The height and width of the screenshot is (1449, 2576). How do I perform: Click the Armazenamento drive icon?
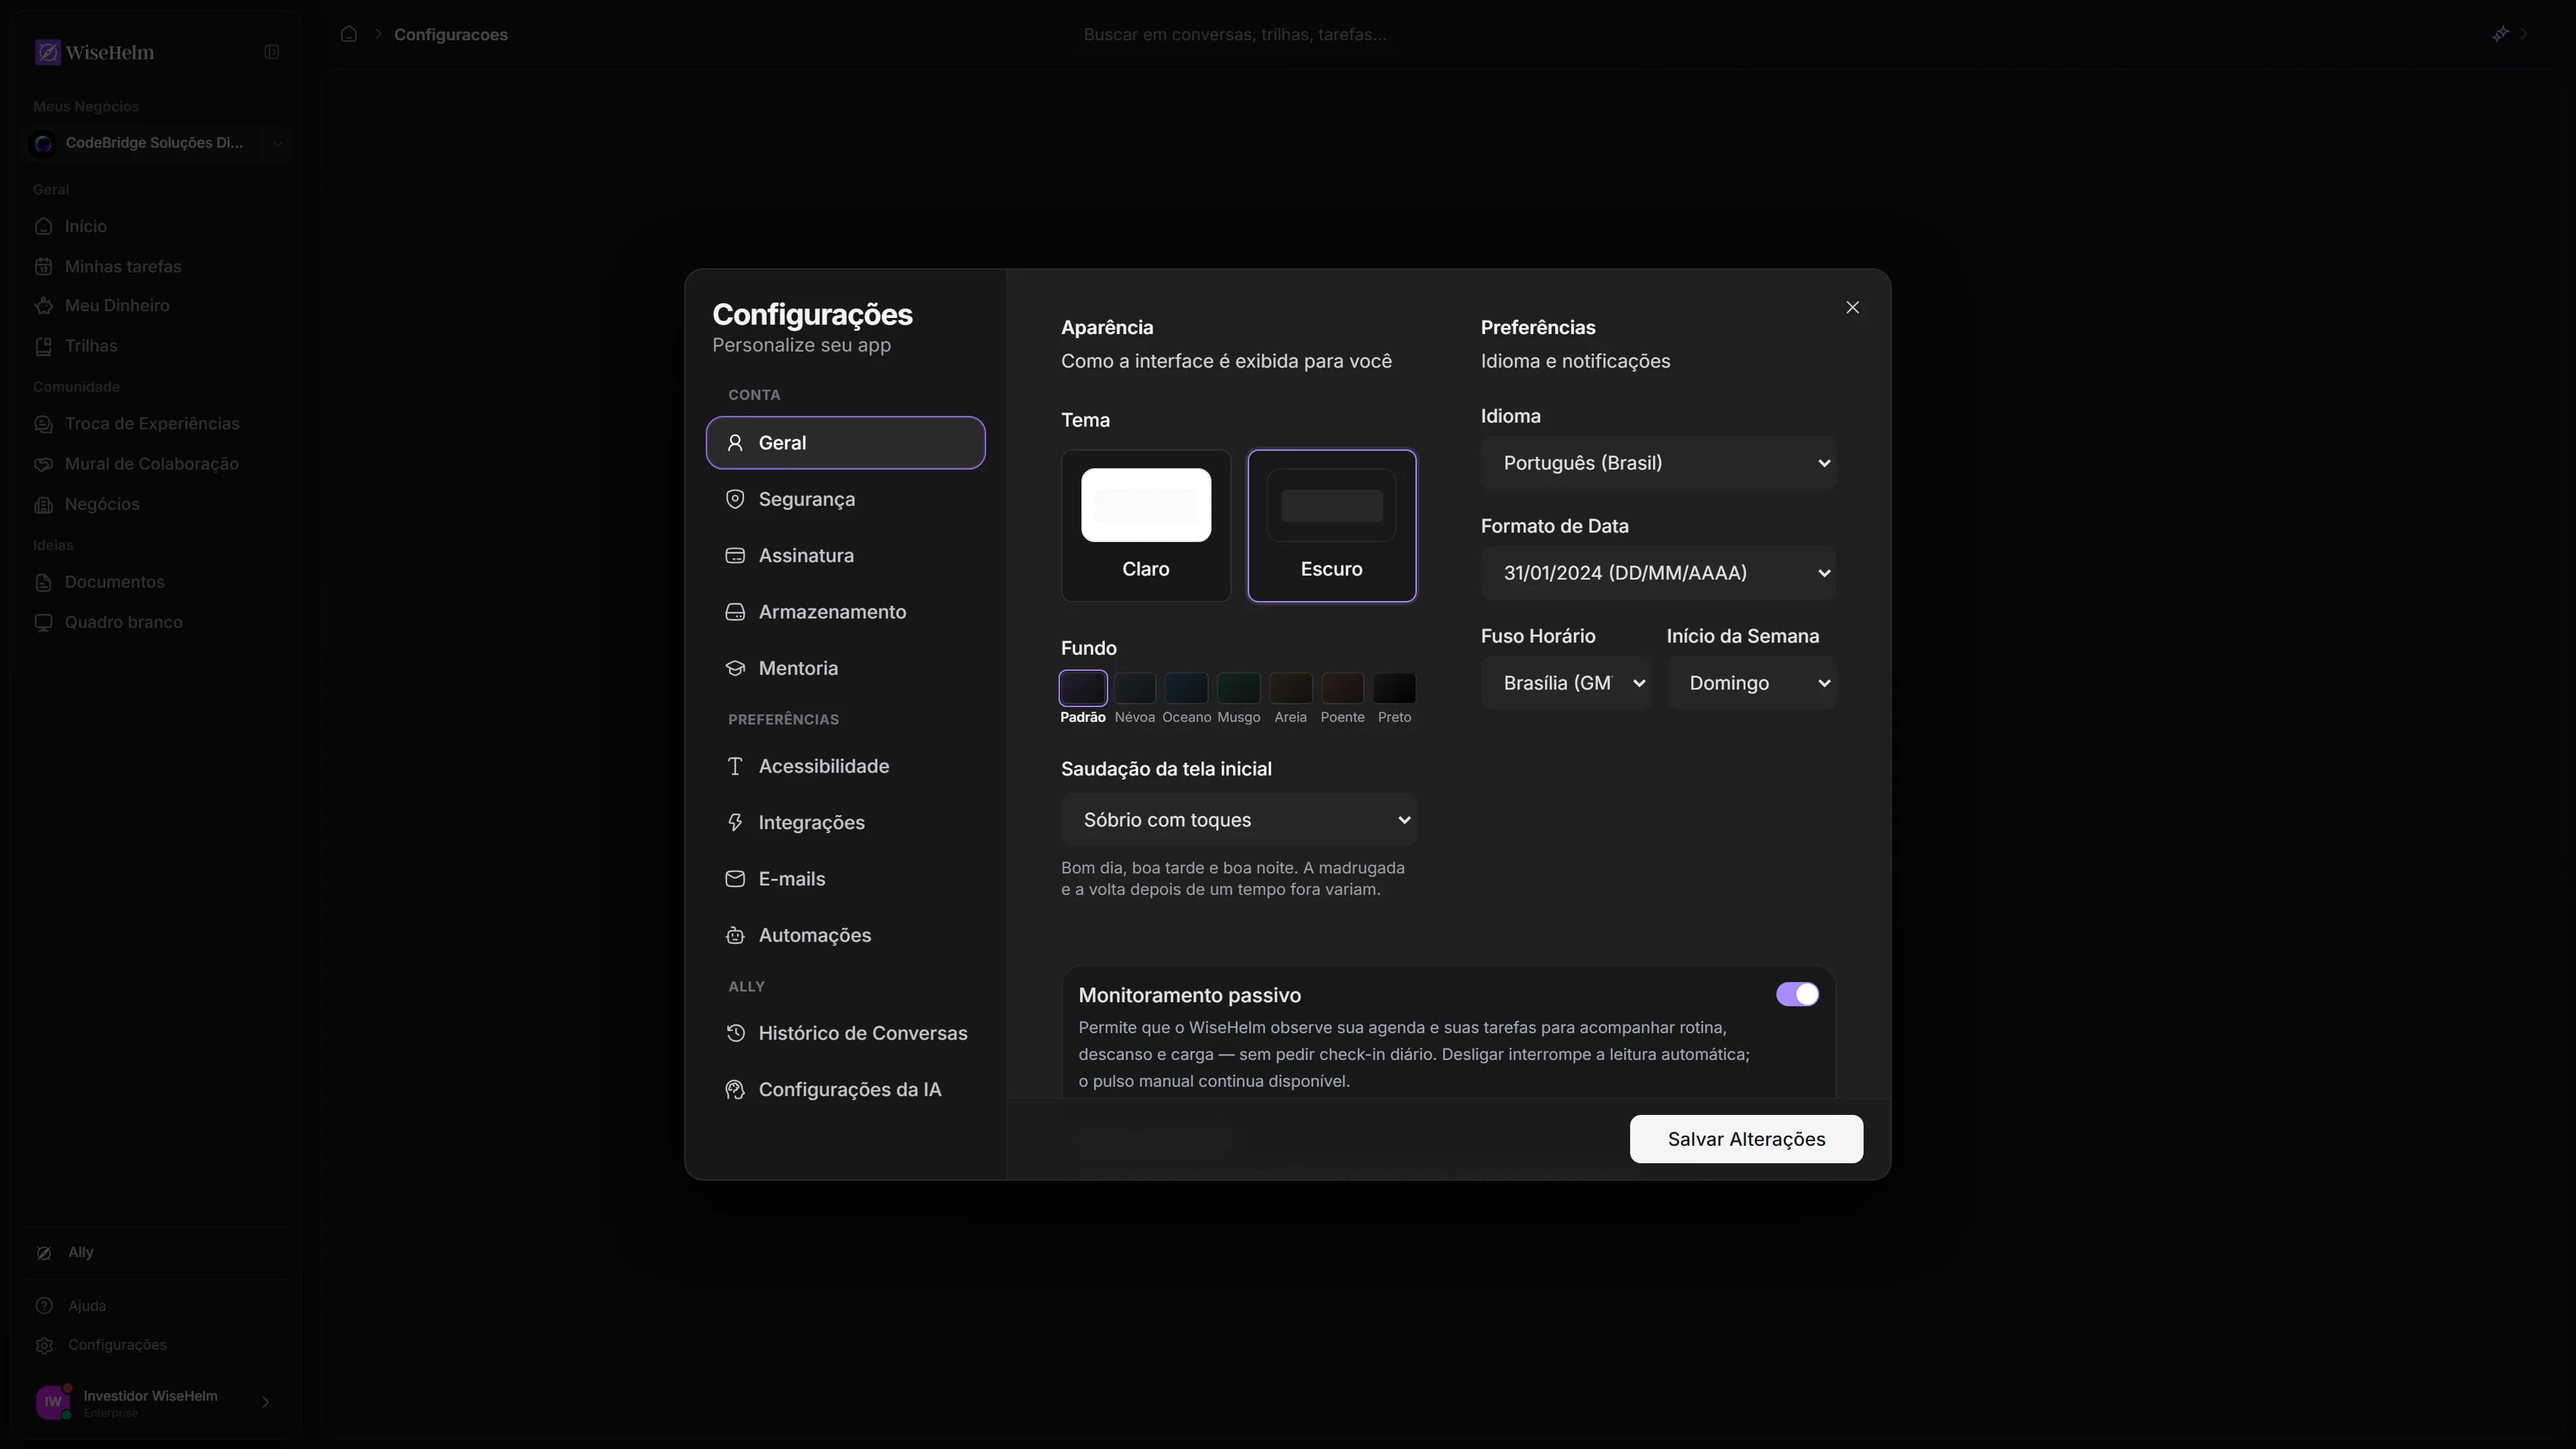point(735,612)
